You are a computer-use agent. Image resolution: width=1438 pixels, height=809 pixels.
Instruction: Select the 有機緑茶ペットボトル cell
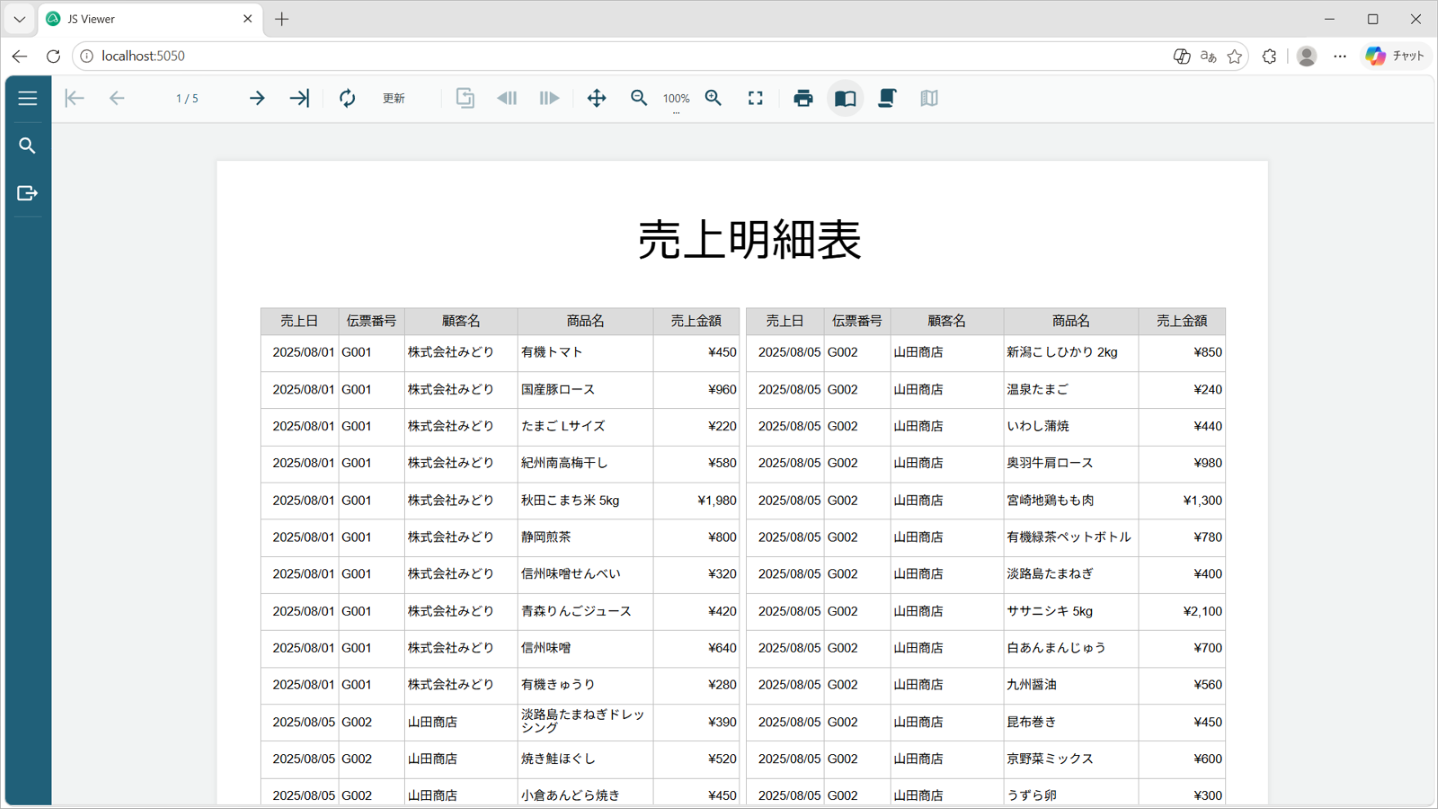[x=1071, y=537]
